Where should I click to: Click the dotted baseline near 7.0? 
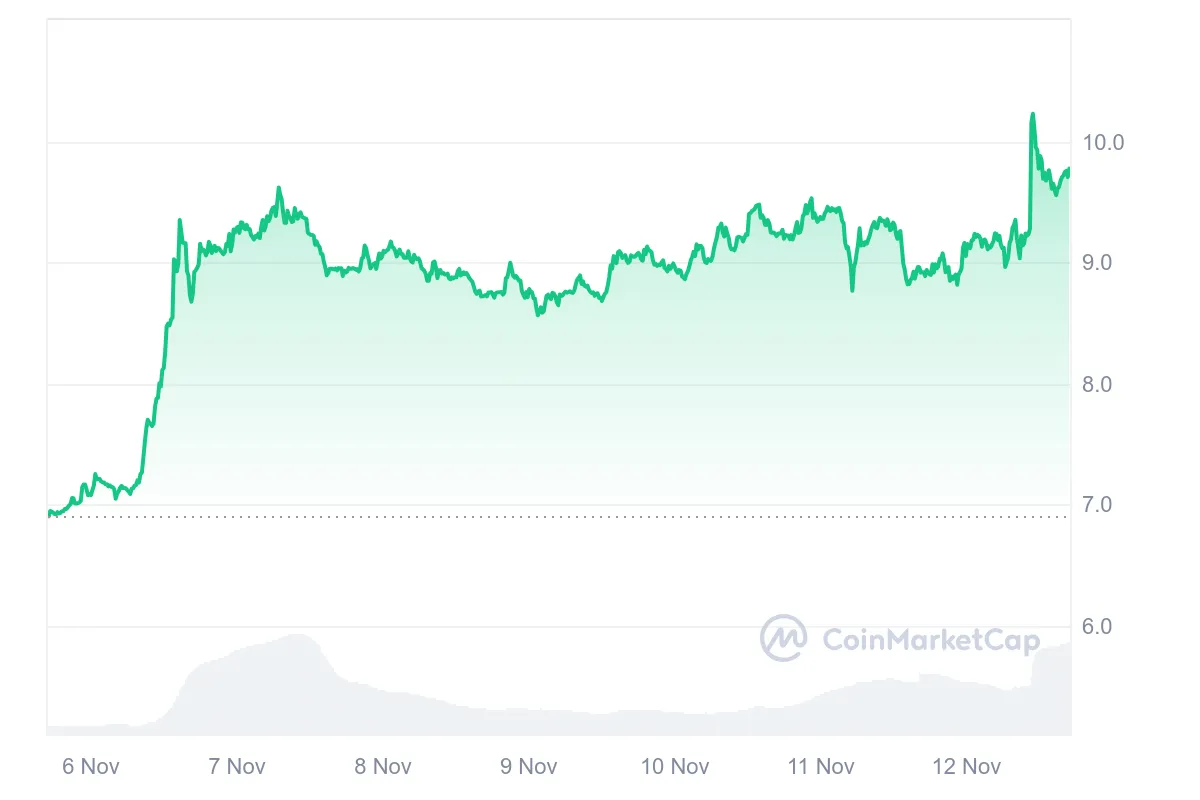[558, 517]
